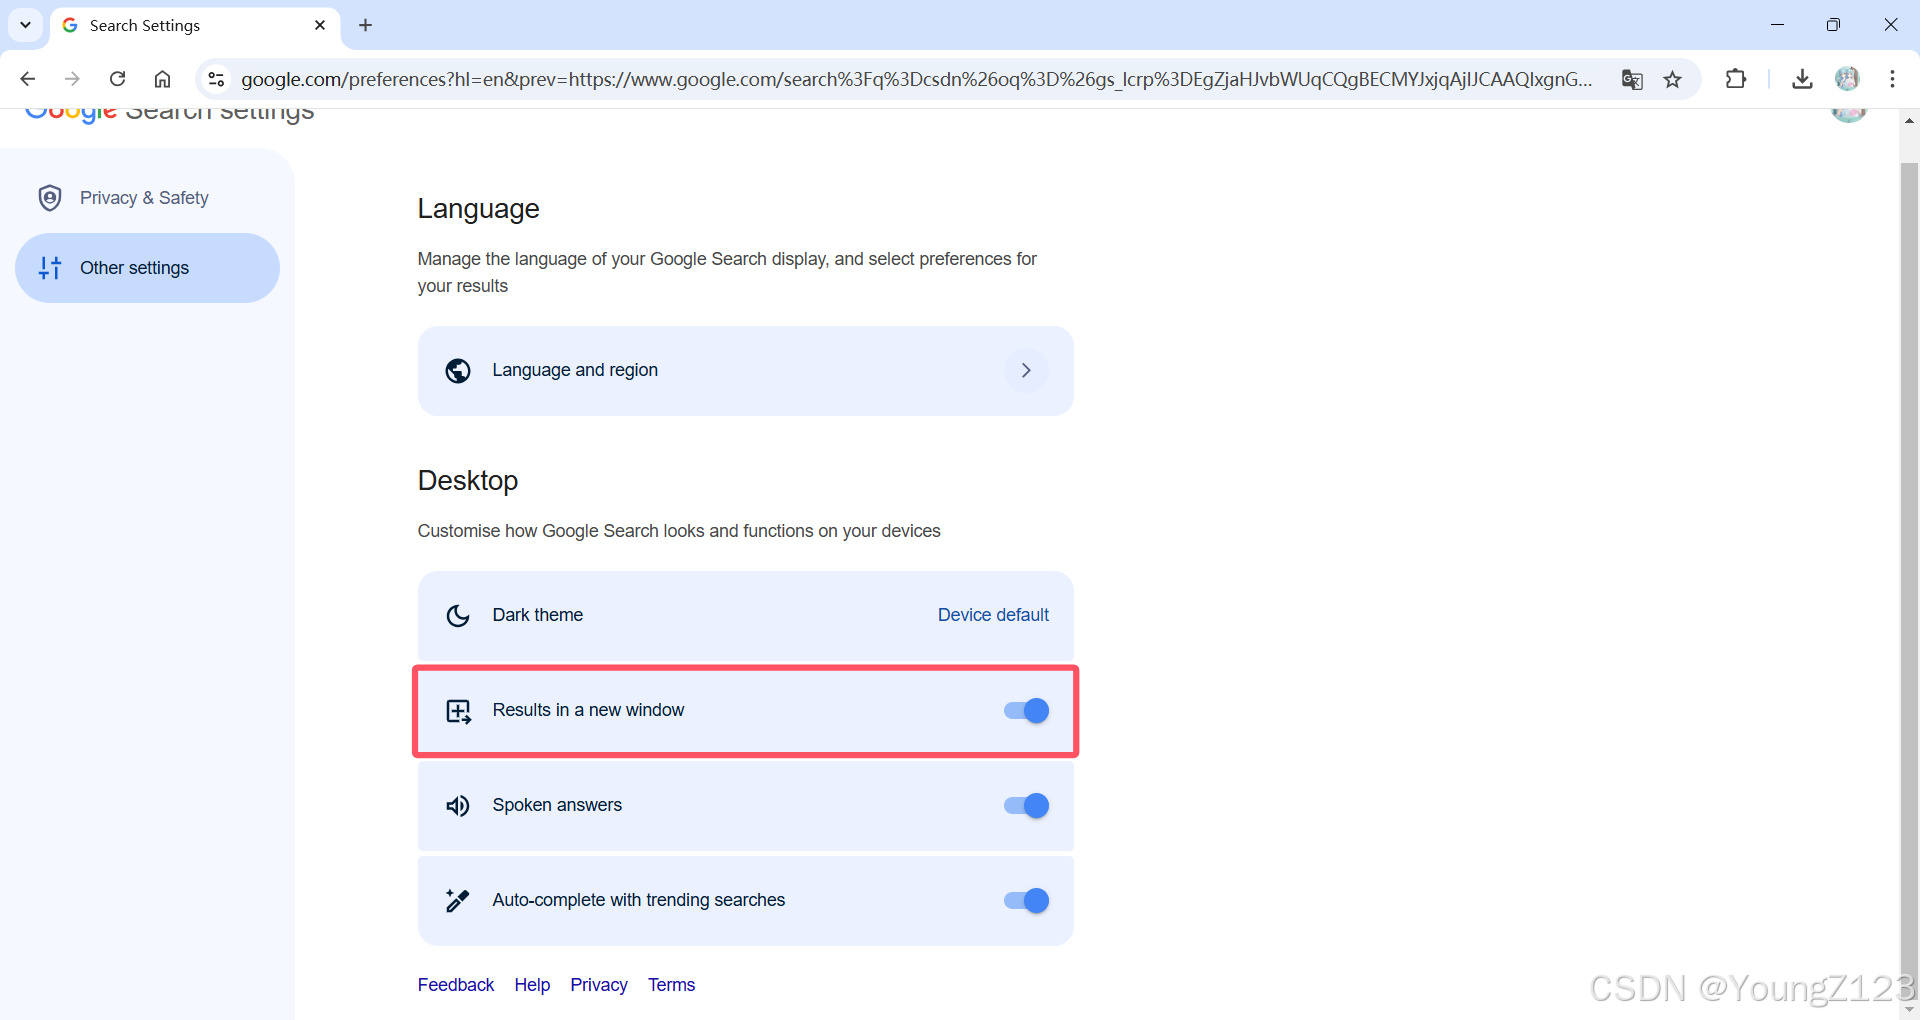
Task: Open the tab search dropdown arrow
Action: (x=25, y=25)
